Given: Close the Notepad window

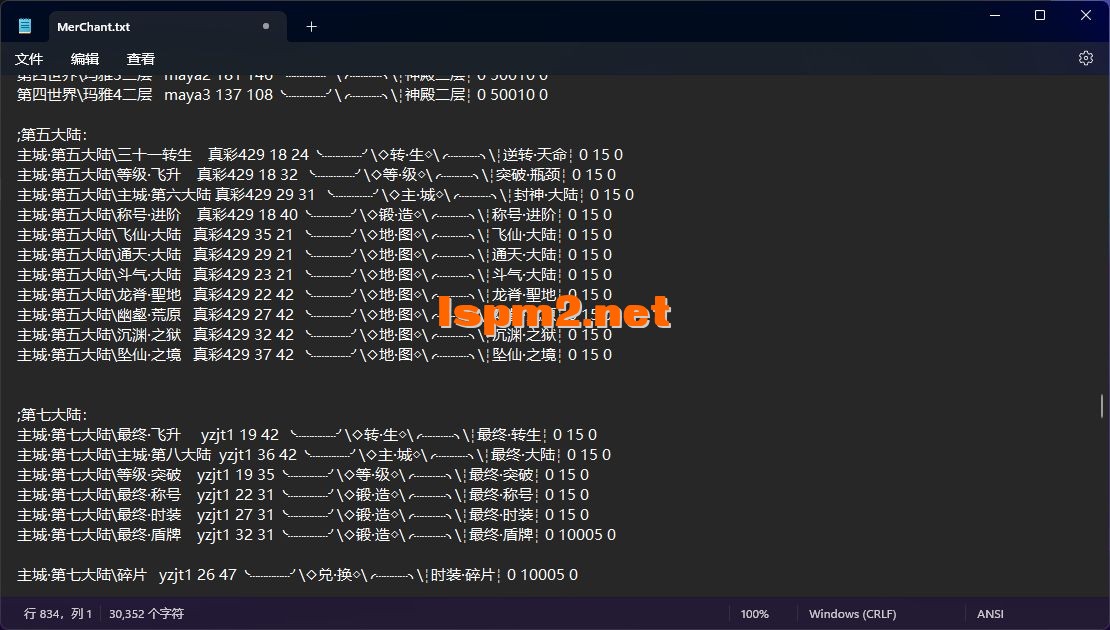Looking at the screenshot, I should (1086, 15).
